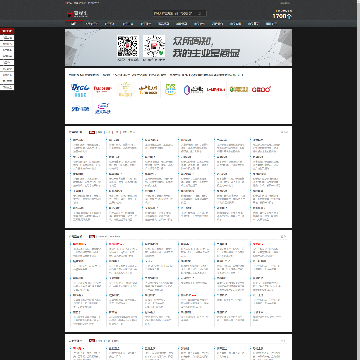Screen dimensions: 360x360
Task: Open the blue Orcl-style brand logo
Action: coord(80,90)
